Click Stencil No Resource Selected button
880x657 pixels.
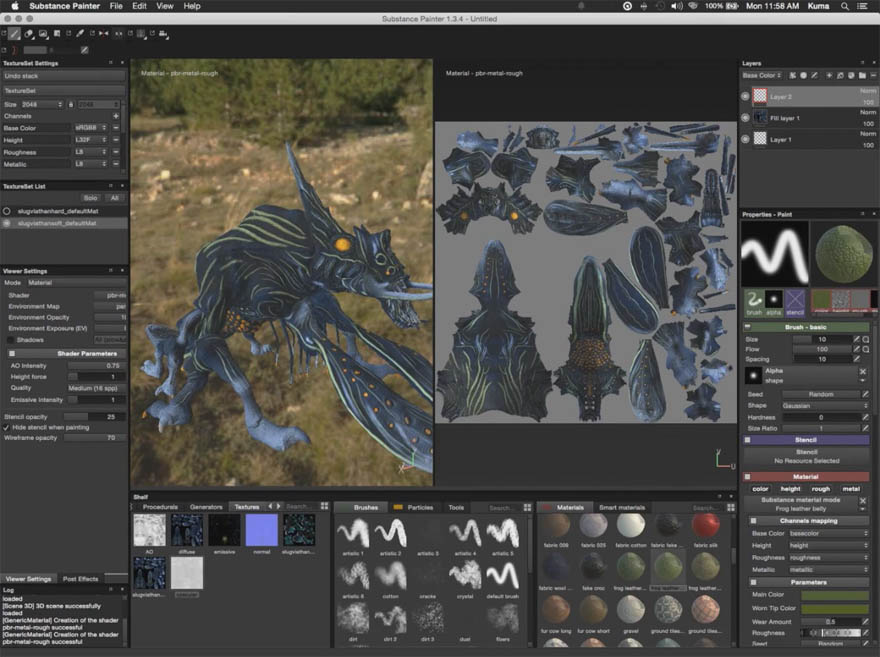tap(806, 456)
